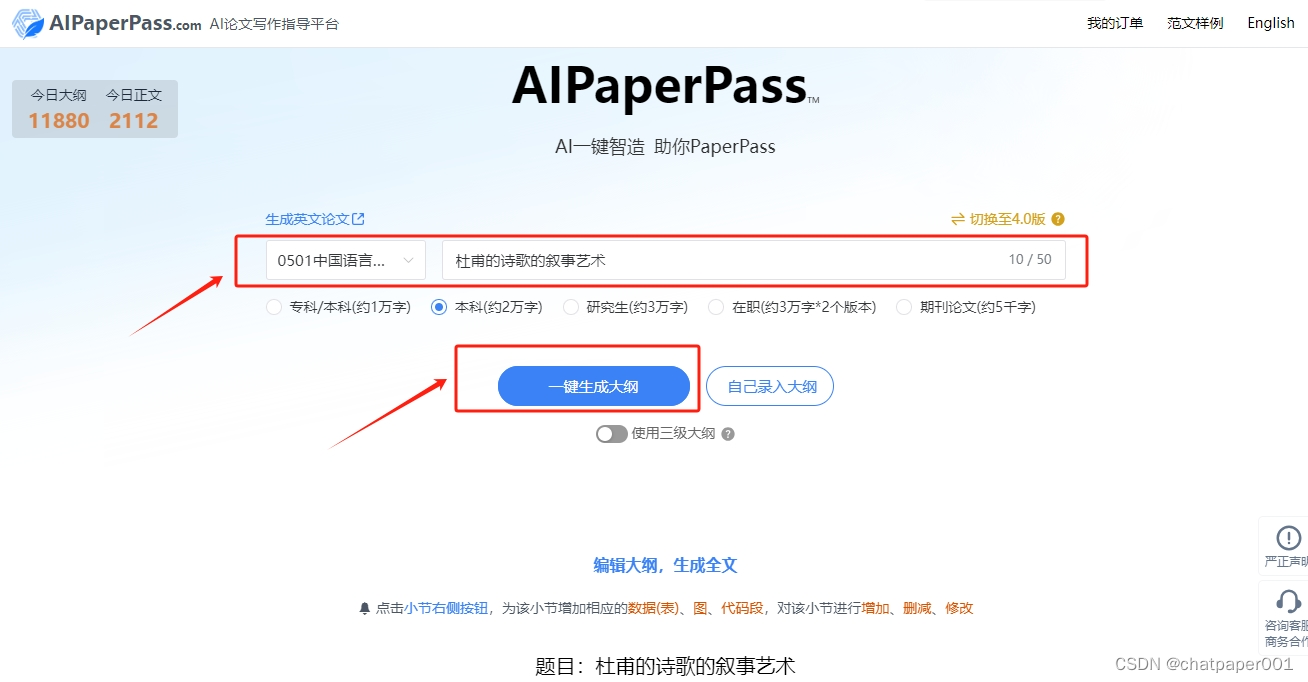Toggle the 使用三级大纲 switch
The width and height of the screenshot is (1308, 682).
point(612,434)
